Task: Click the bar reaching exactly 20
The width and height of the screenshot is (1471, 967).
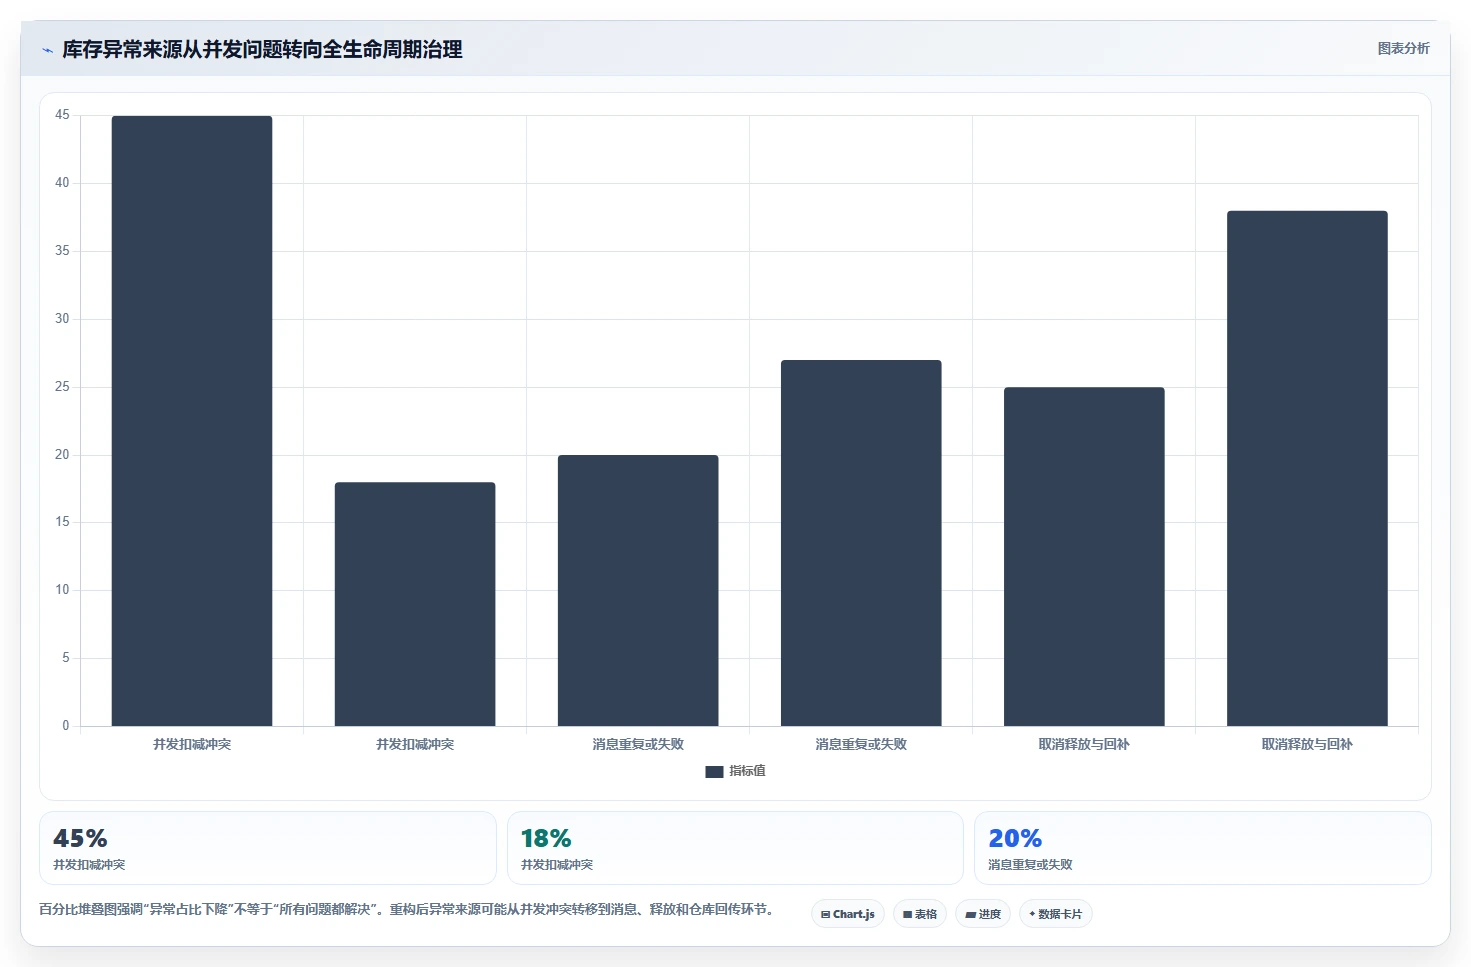Action: (638, 590)
